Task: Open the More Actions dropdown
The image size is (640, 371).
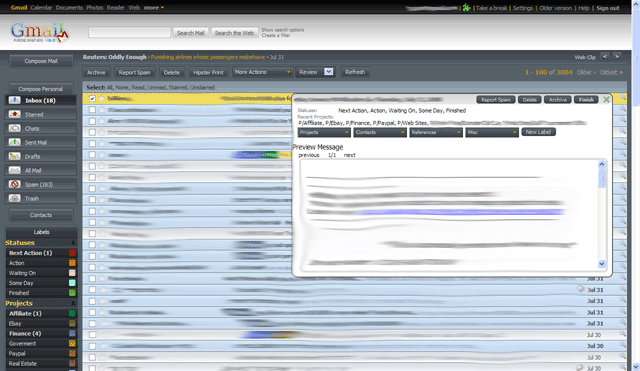Action: click(x=262, y=72)
